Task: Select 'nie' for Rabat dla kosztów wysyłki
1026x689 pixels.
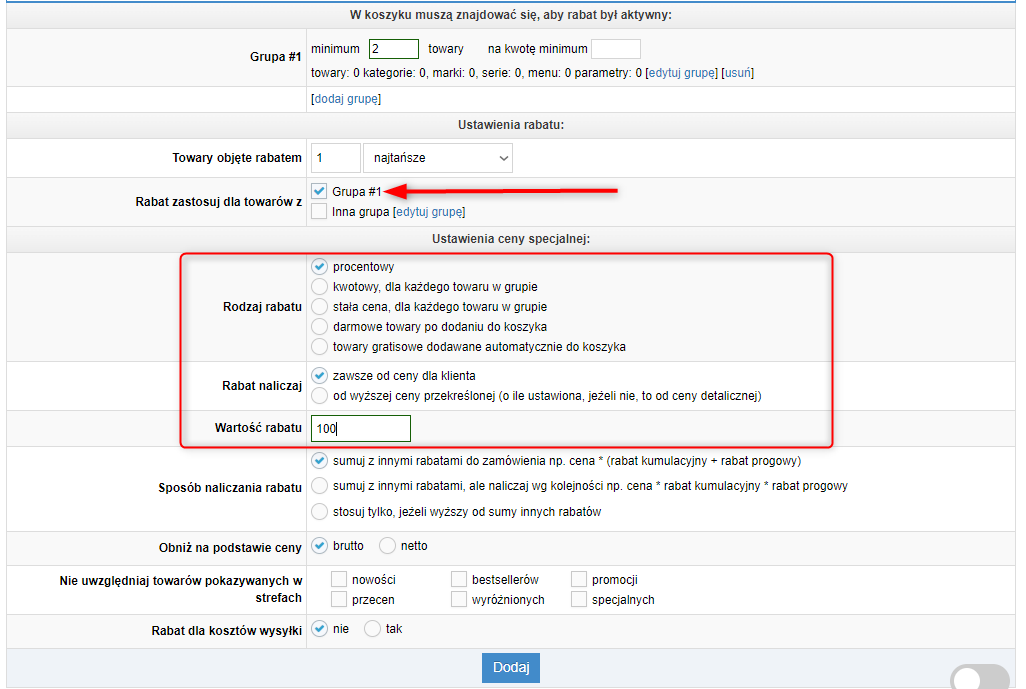Action: 319,629
